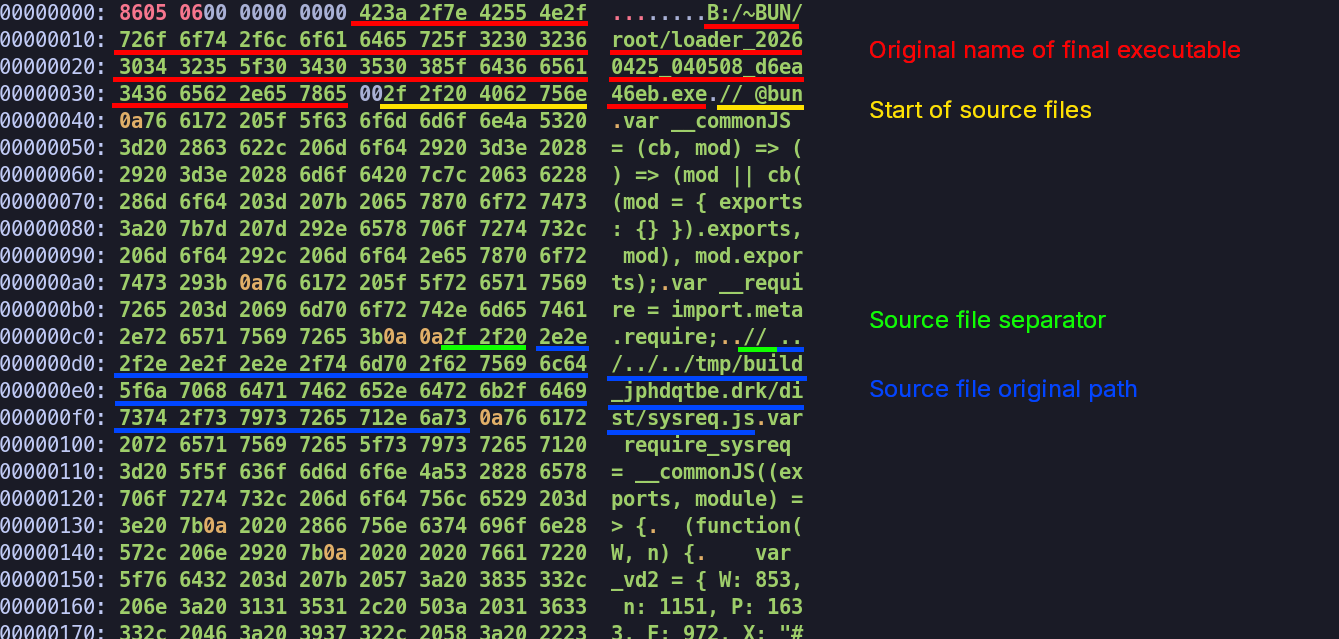Click ASCII text ') => (mod || cb('
Viewport: 1339px width, 639px height.
(707, 175)
